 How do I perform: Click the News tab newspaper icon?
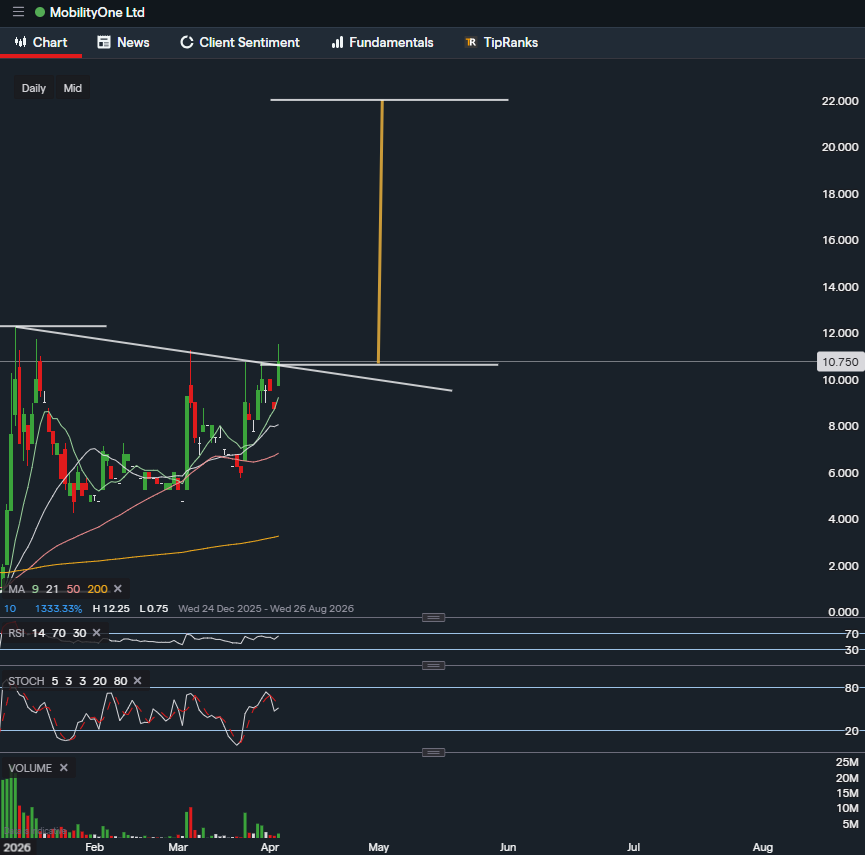coord(104,42)
